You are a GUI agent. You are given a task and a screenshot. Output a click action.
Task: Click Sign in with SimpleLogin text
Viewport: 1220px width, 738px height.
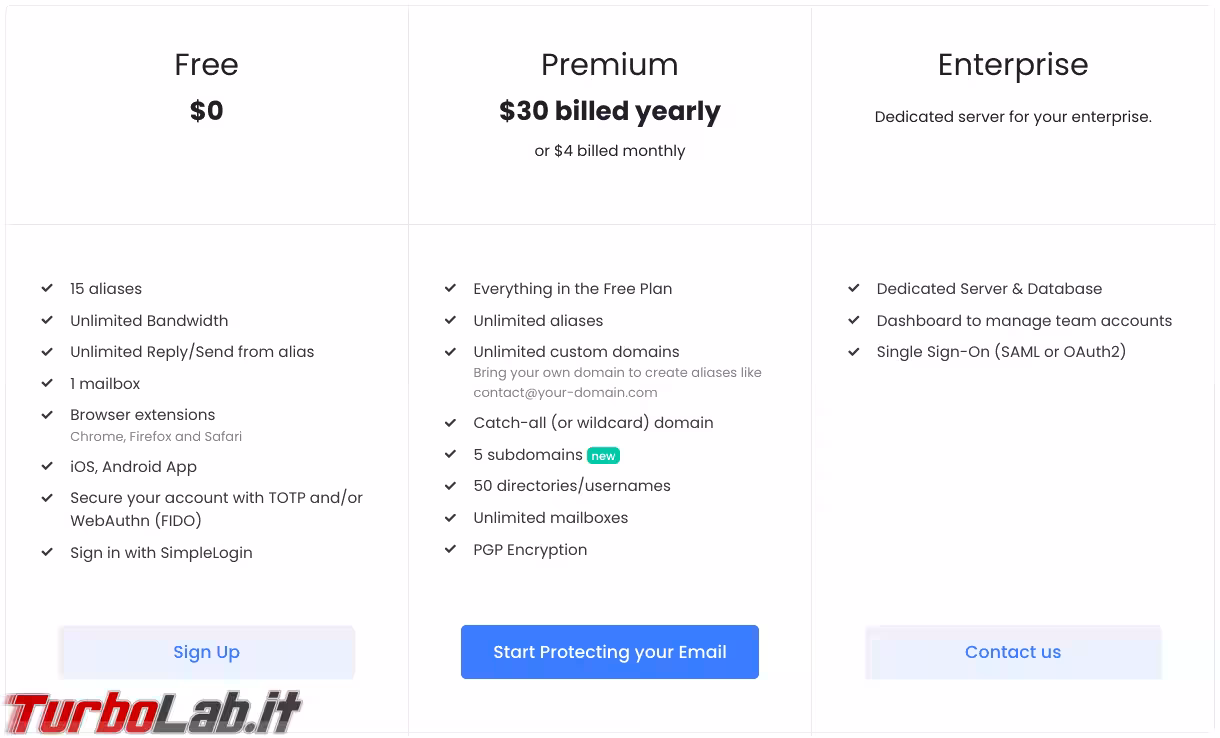click(x=161, y=552)
